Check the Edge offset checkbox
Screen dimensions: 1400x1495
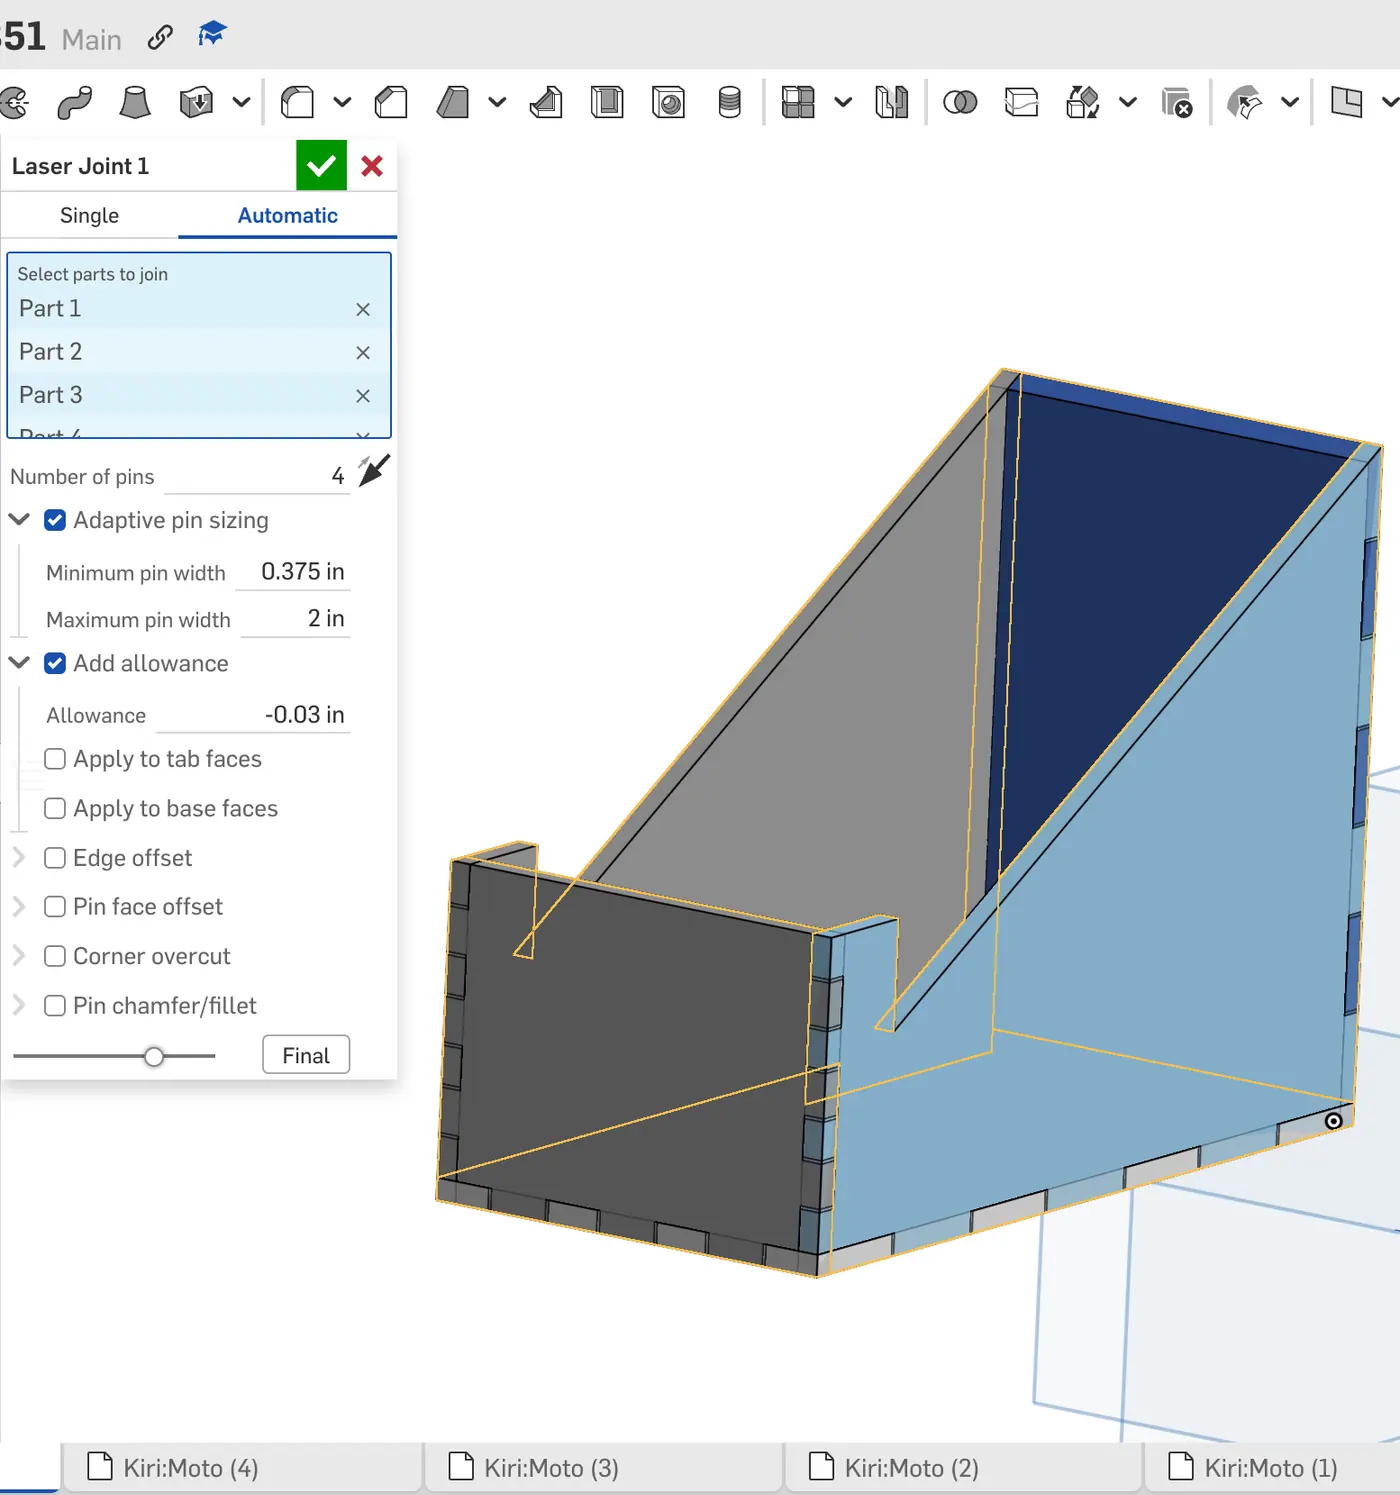(55, 858)
